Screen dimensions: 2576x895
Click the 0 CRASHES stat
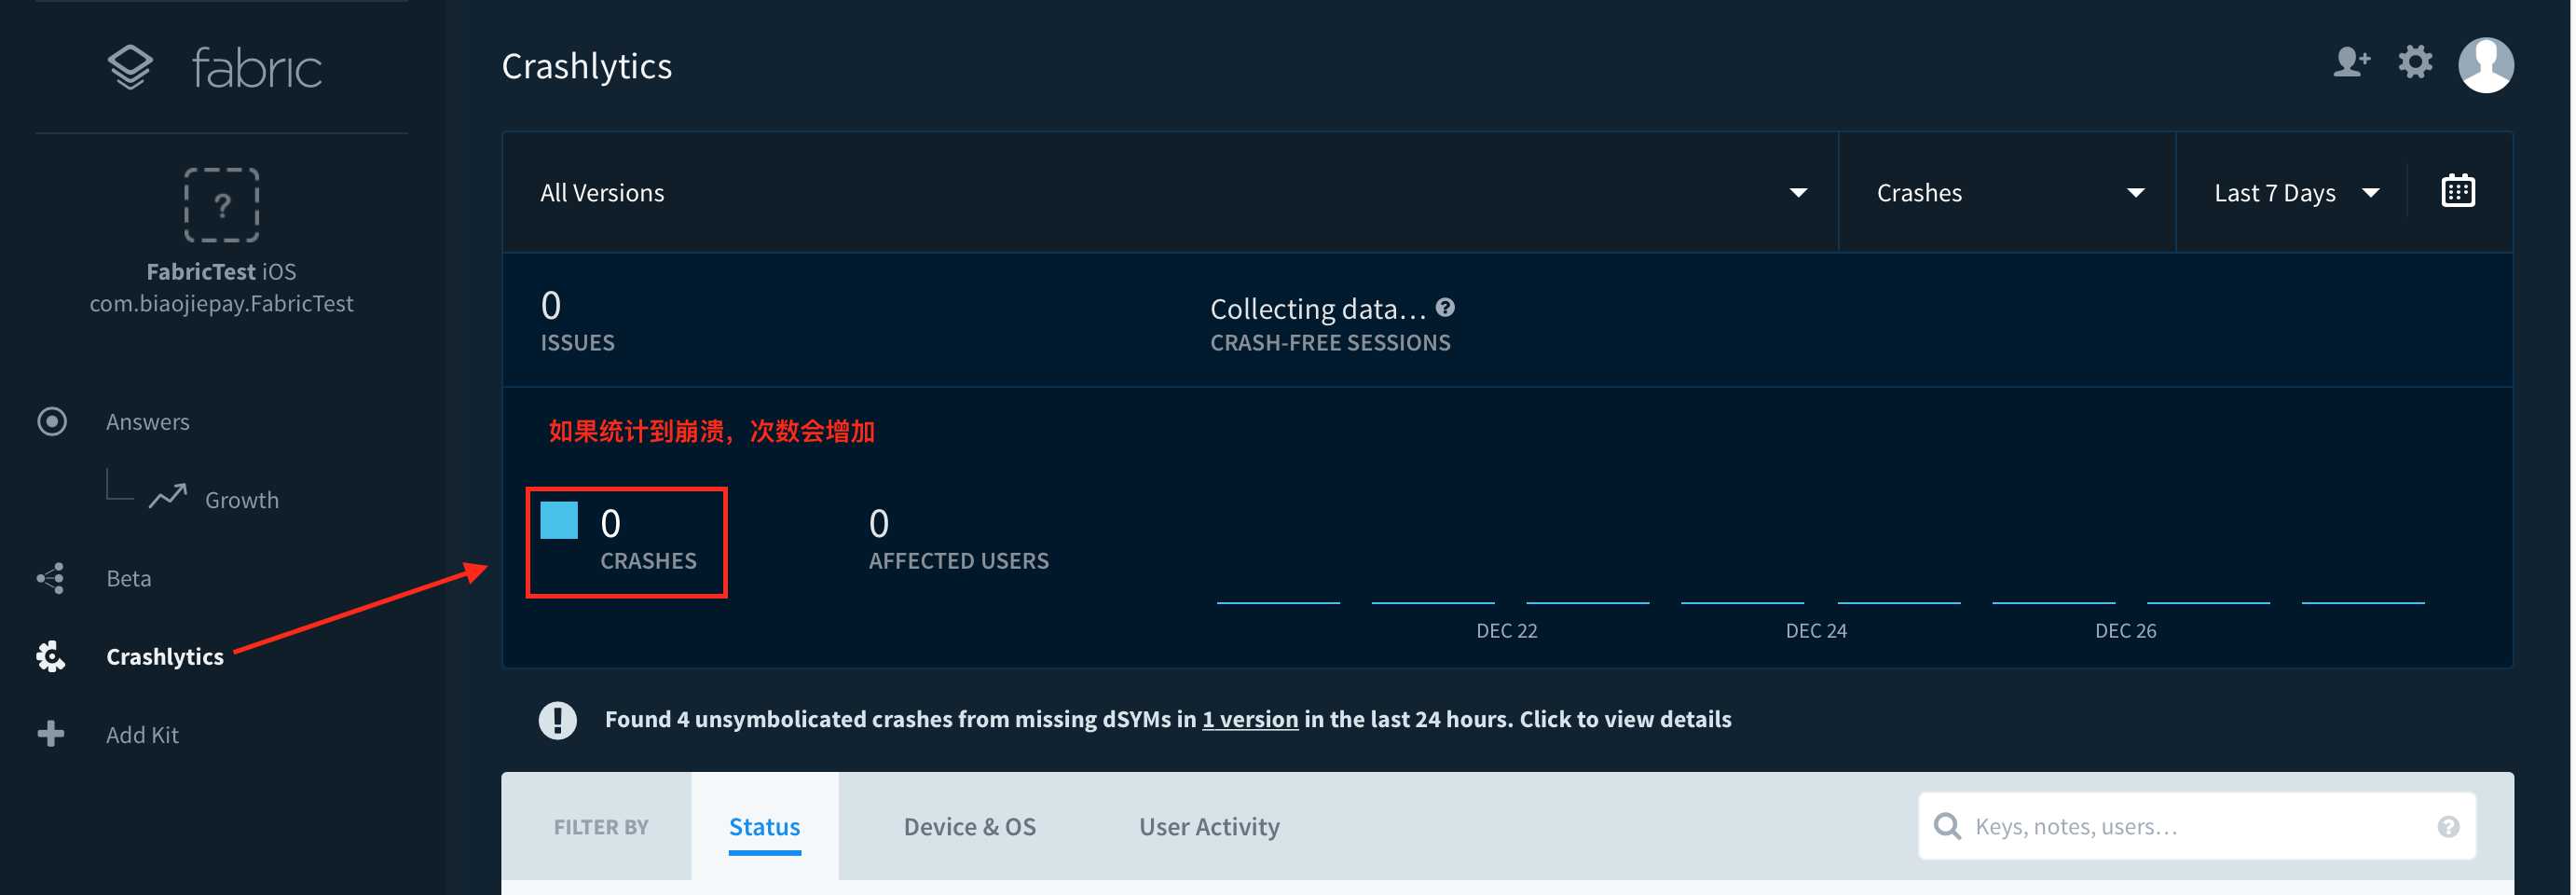(648, 539)
